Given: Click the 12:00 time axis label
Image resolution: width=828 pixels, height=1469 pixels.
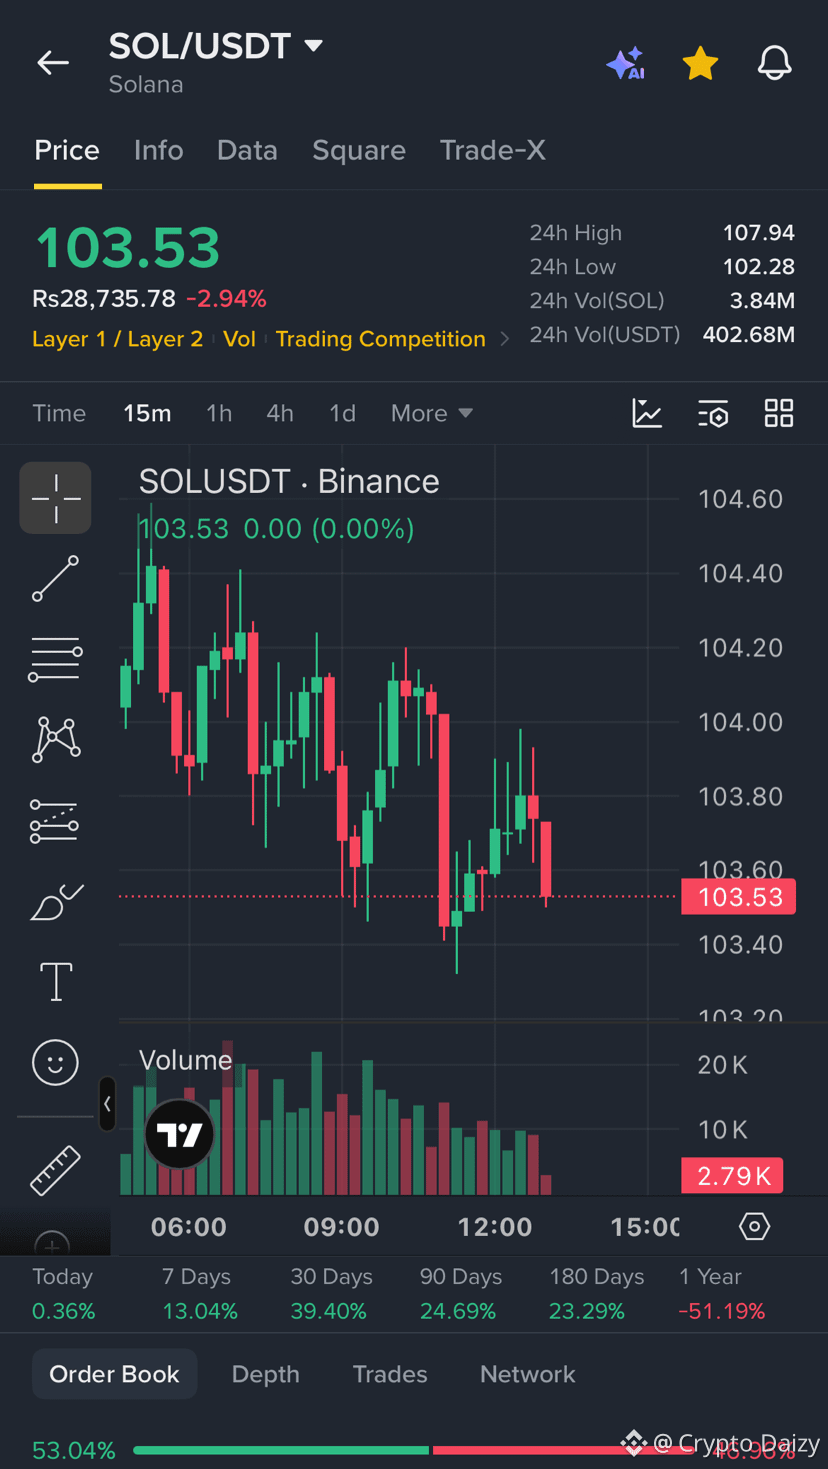Looking at the screenshot, I should click(x=495, y=1227).
